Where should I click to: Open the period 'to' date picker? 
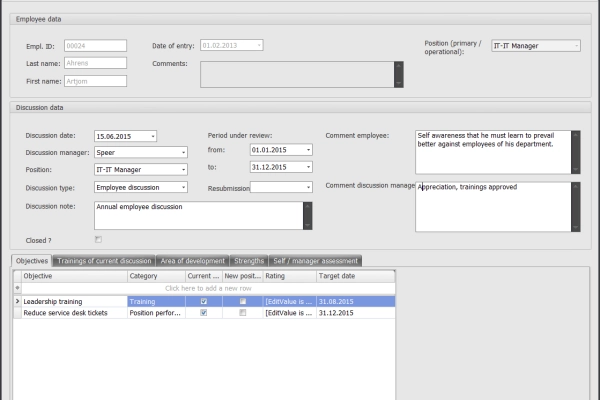pyautogui.click(x=308, y=167)
